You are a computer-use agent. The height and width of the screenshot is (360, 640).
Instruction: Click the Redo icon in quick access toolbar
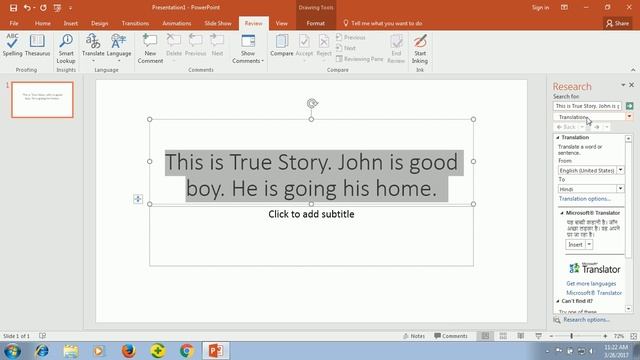coord(43,8)
